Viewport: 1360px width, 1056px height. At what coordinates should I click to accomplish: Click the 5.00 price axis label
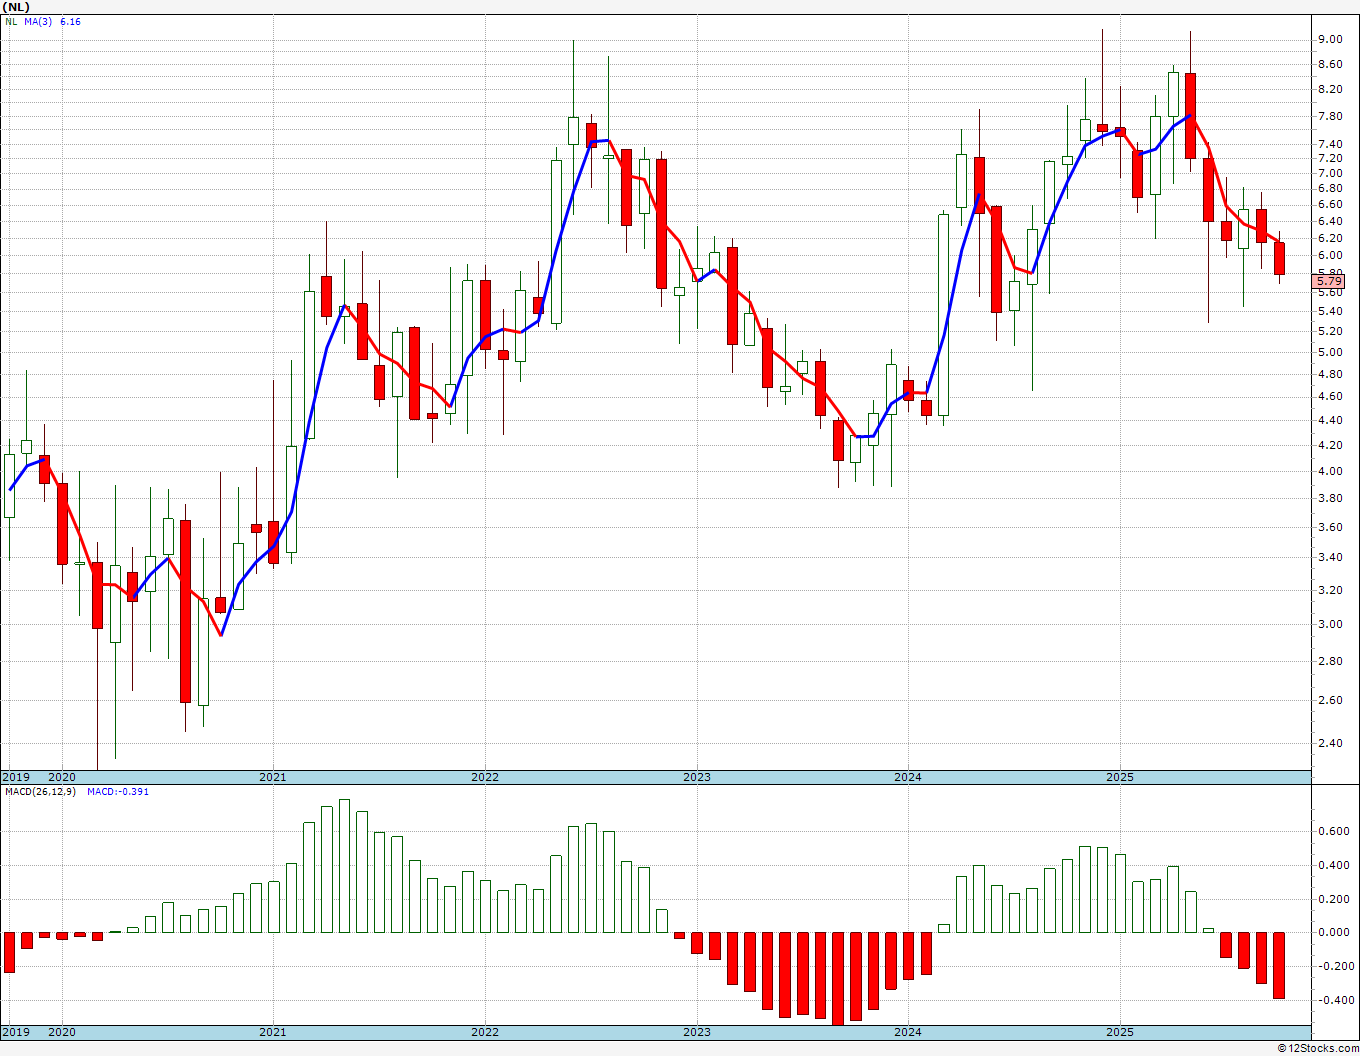pyautogui.click(x=1330, y=352)
